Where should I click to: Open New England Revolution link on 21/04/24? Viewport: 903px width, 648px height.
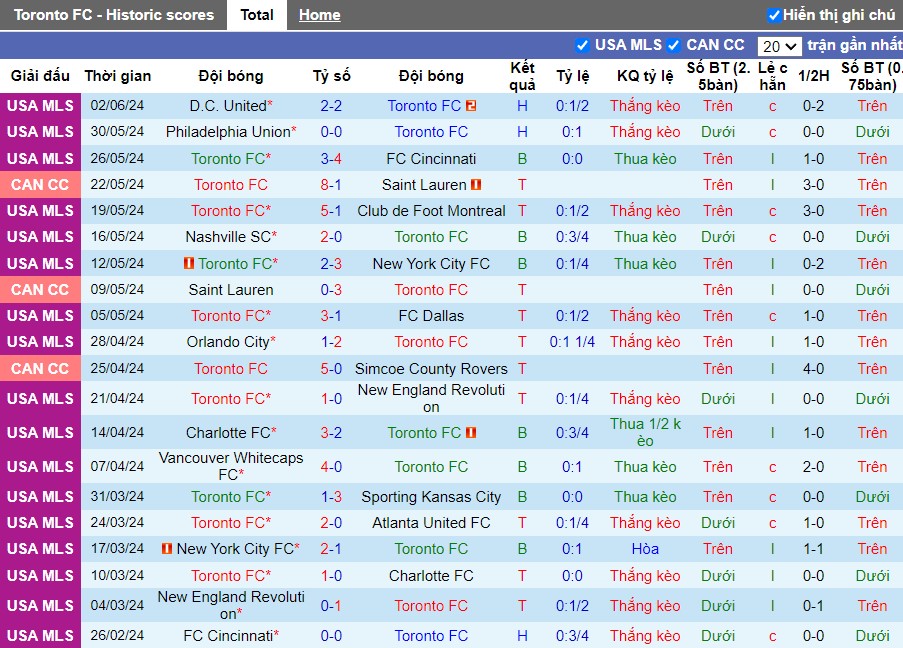[431, 398]
